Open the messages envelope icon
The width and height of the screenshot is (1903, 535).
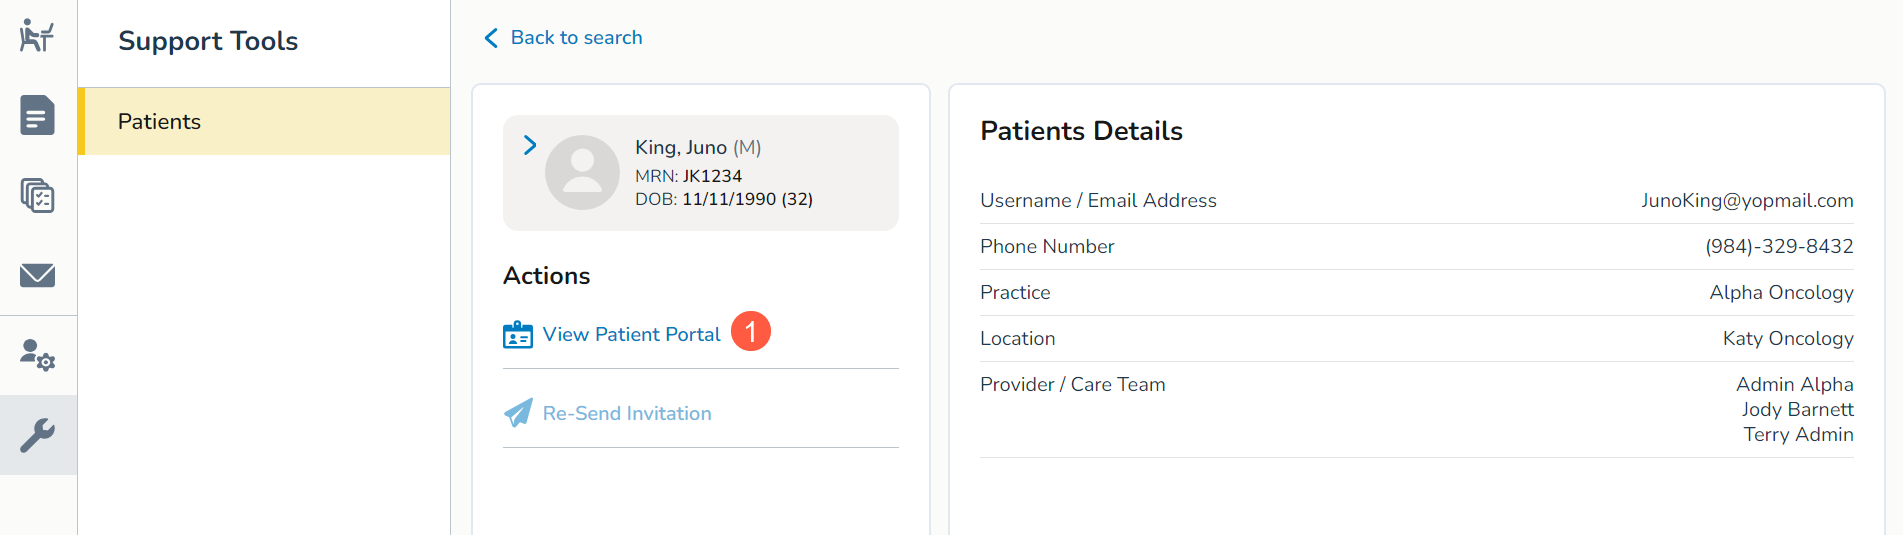[37, 275]
